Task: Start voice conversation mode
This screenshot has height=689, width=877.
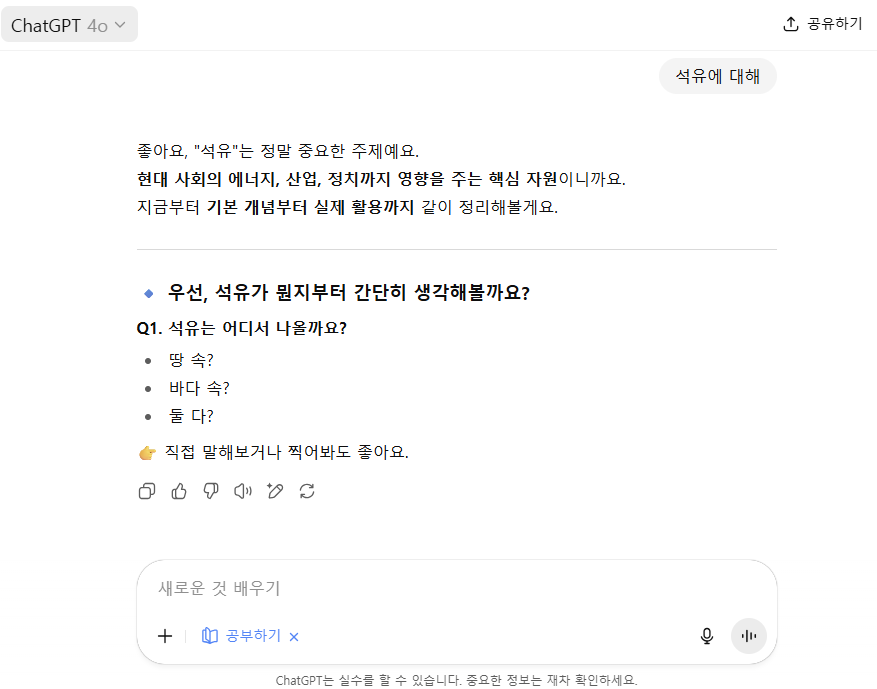Action: click(x=748, y=635)
